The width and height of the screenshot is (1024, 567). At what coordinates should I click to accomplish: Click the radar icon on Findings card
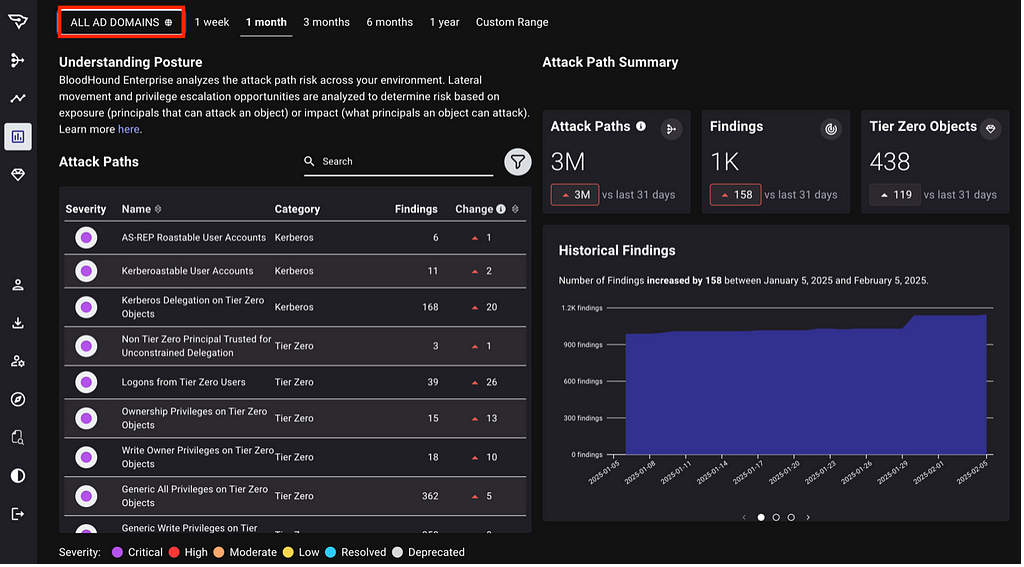[x=831, y=129]
